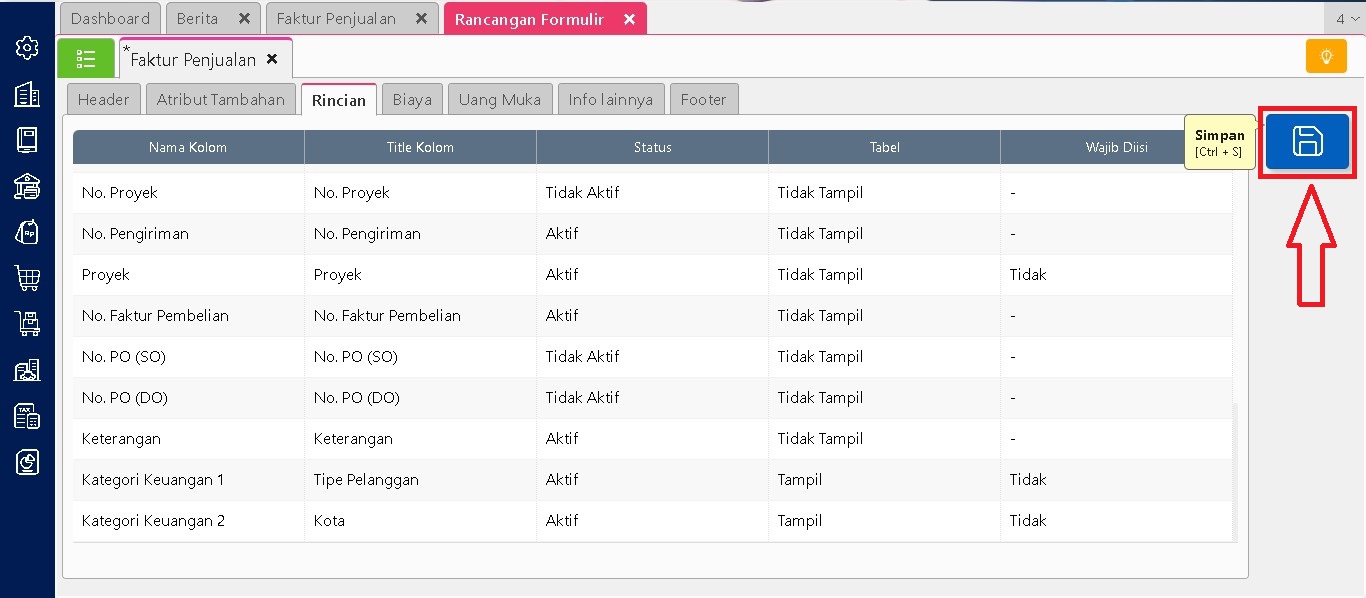Image resolution: width=1366 pixels, height=598 pixels.
Task: Open the tax calculator icon in sidebar
Action: tap(27, 416)
